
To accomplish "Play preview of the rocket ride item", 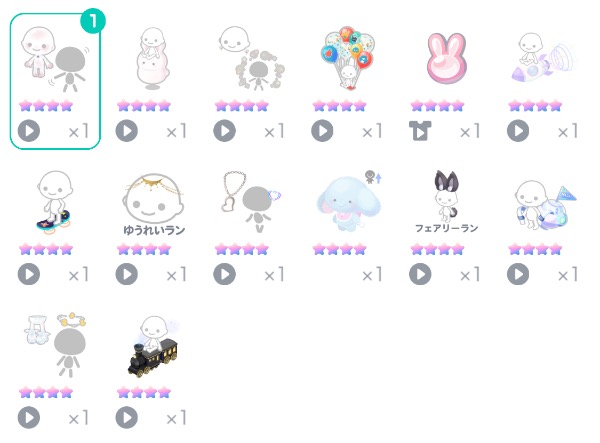I will coord(518,131).
